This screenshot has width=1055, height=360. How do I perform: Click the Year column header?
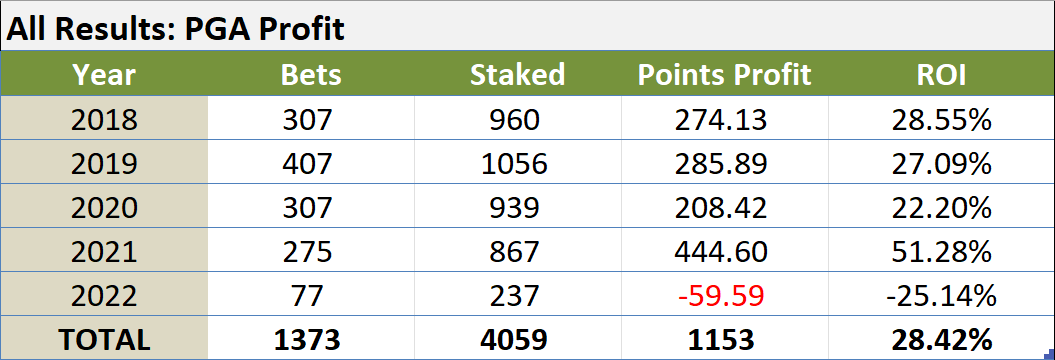click(104, 75)
